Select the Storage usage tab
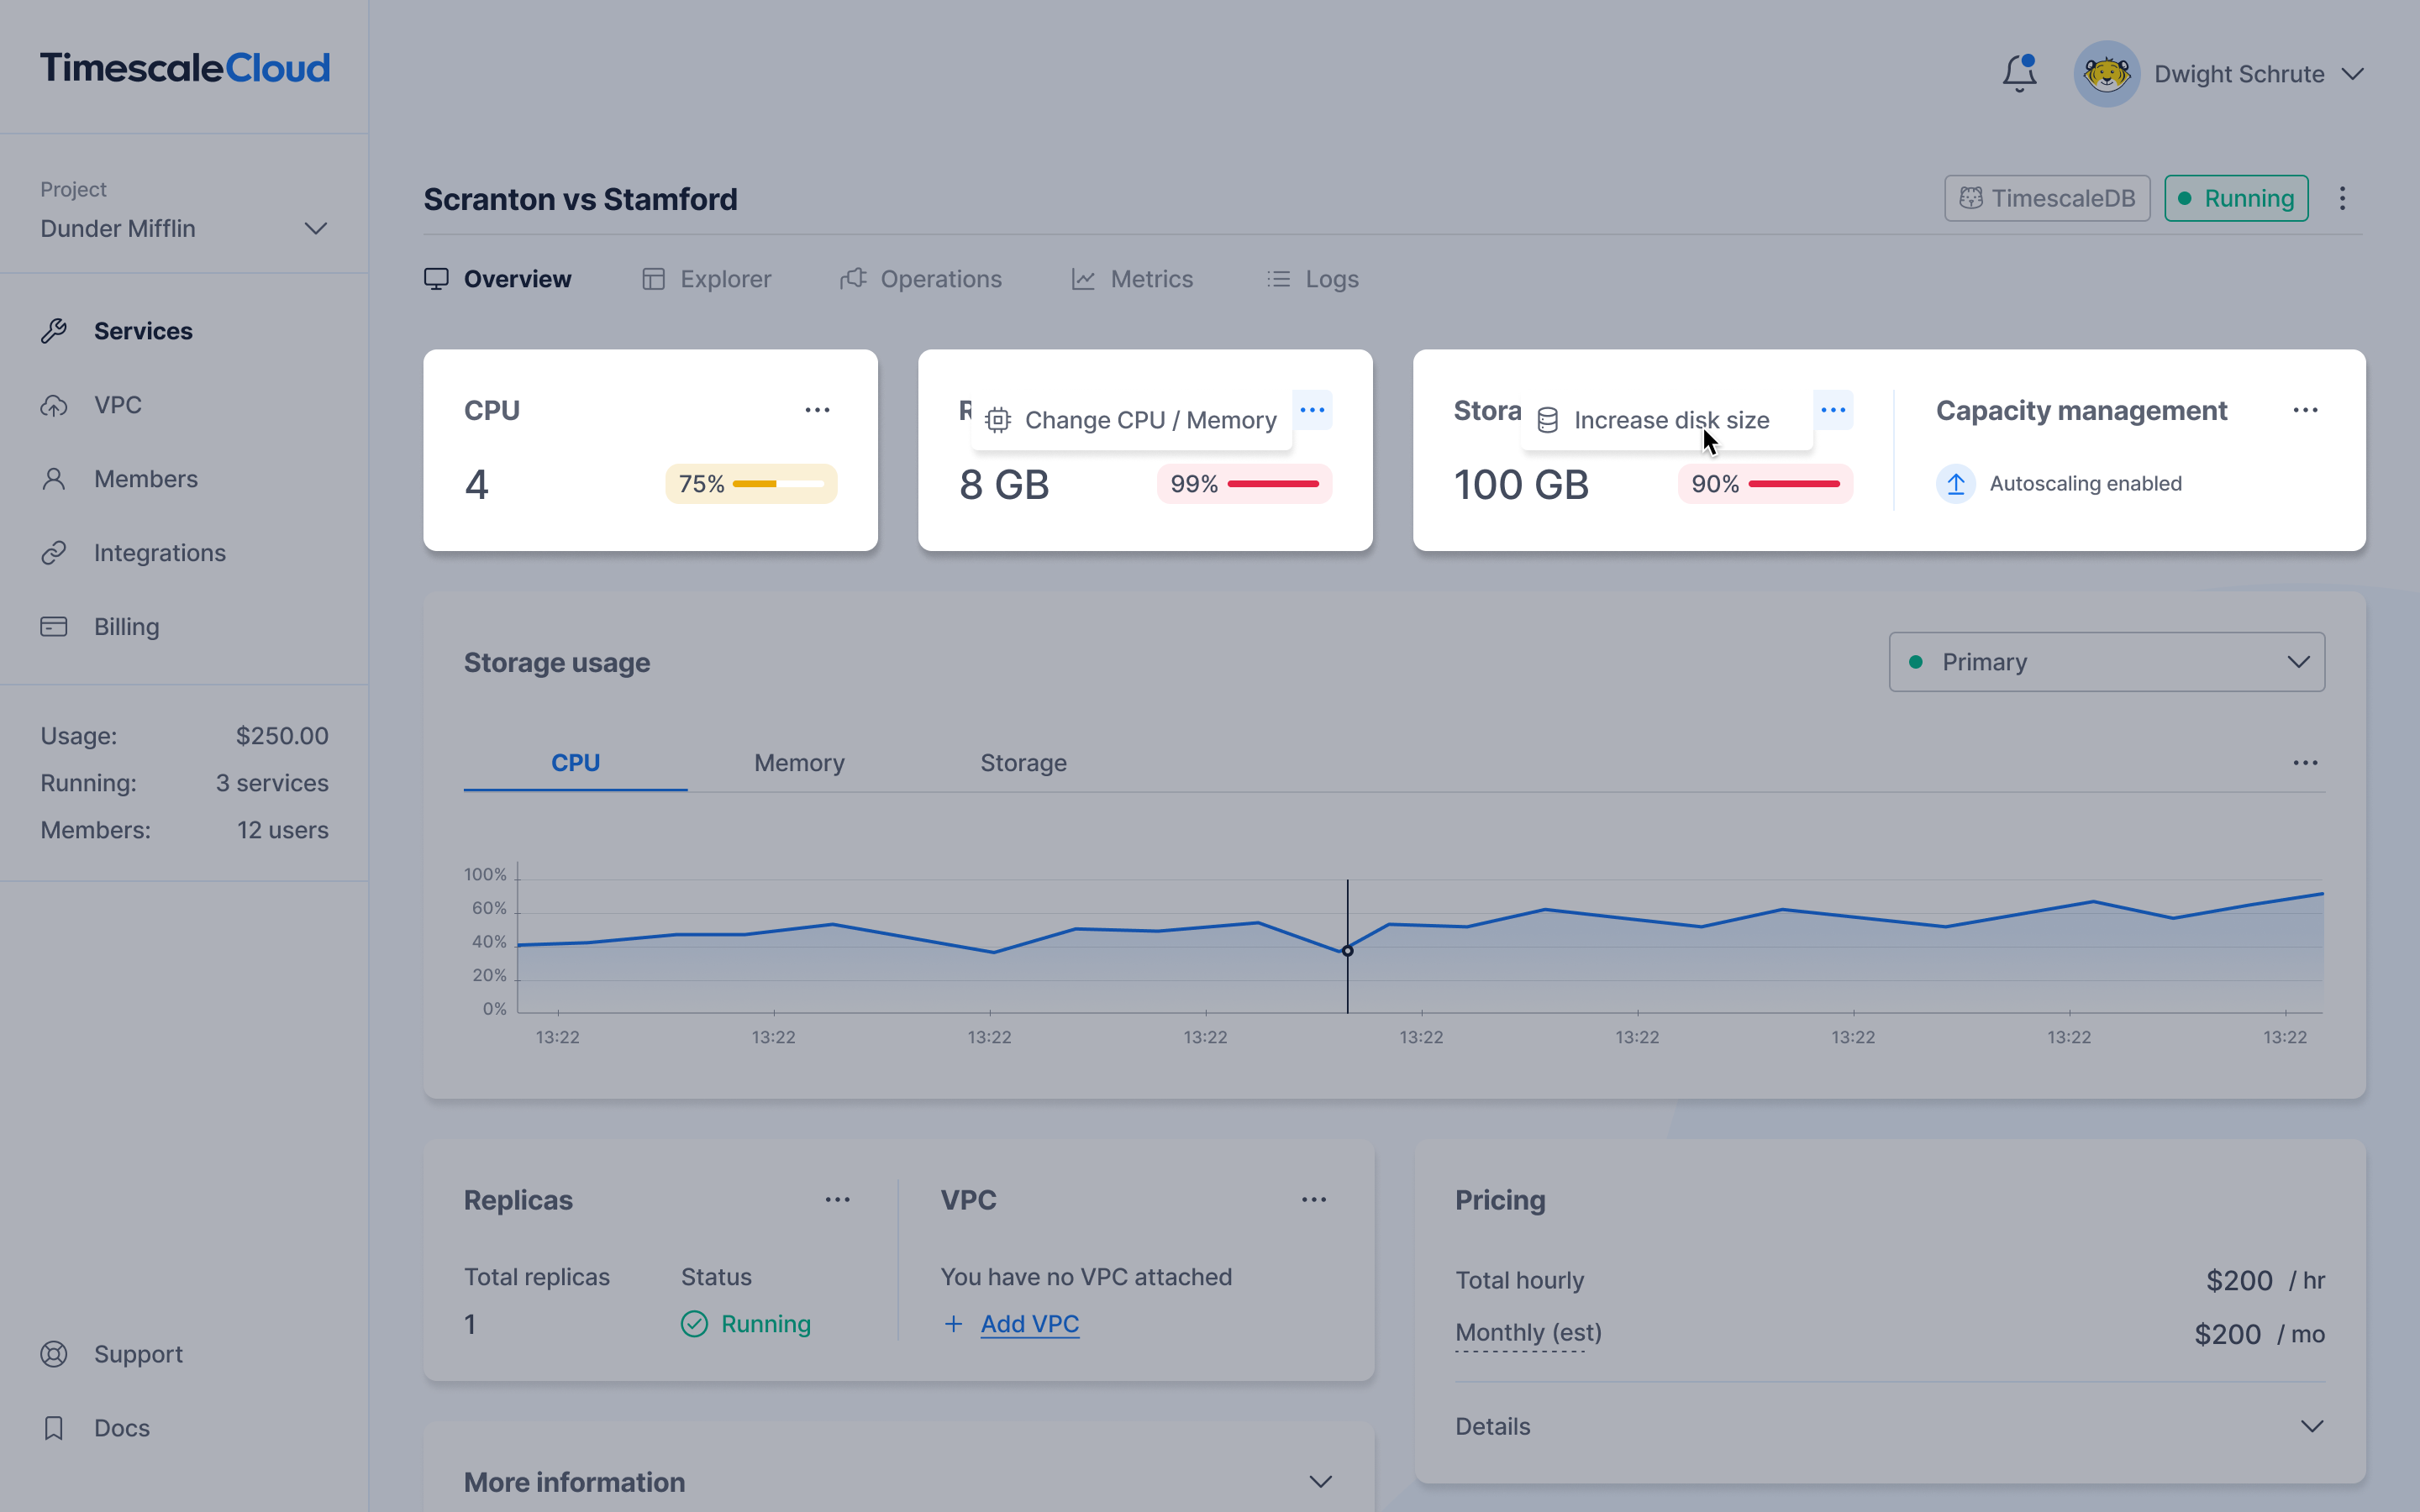This screenshot has width=2420, height=1512. point(1023,761)
